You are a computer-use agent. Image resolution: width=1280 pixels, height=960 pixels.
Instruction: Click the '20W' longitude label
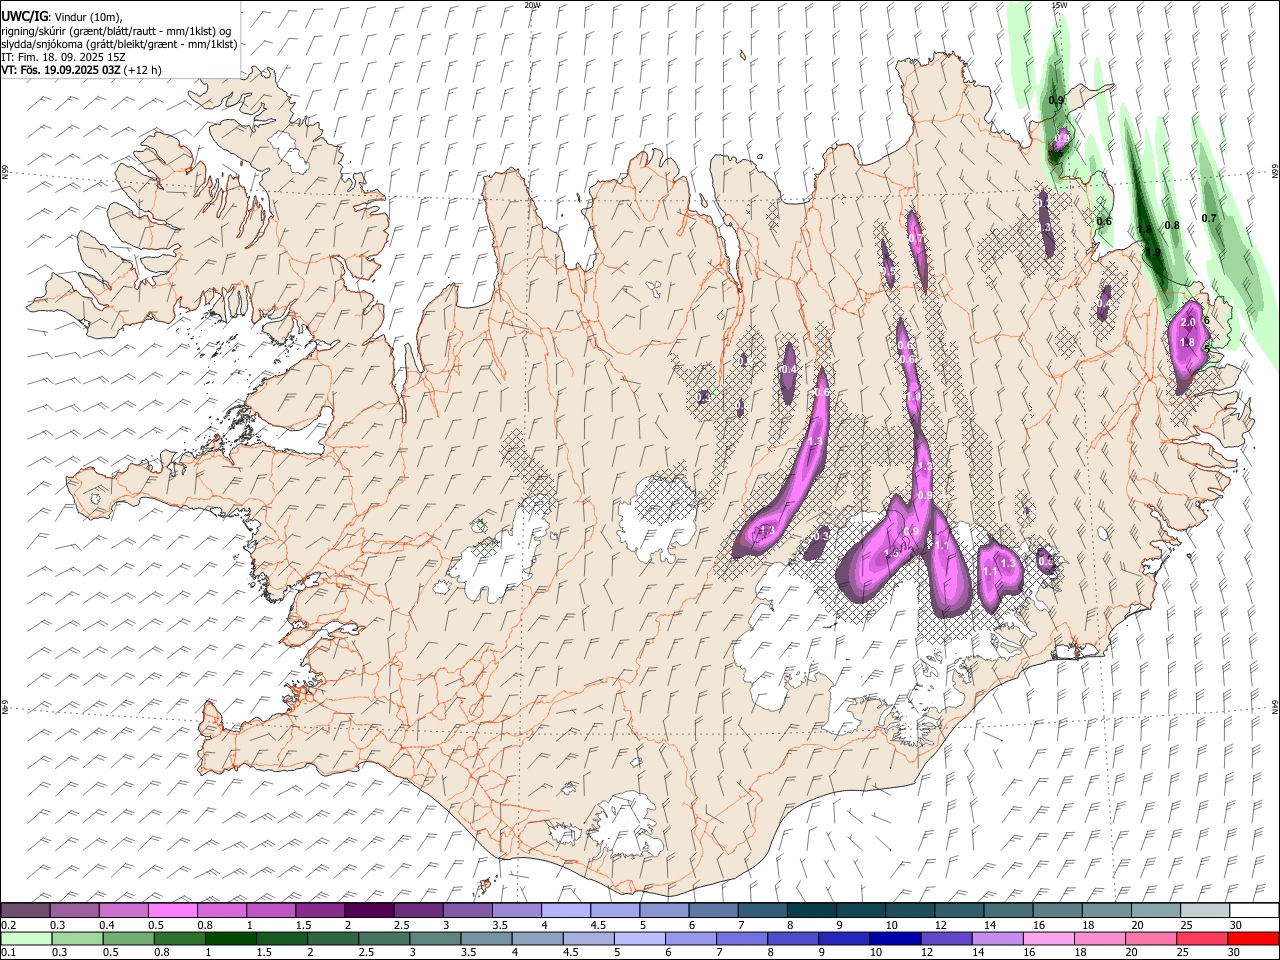coord(532,5)
